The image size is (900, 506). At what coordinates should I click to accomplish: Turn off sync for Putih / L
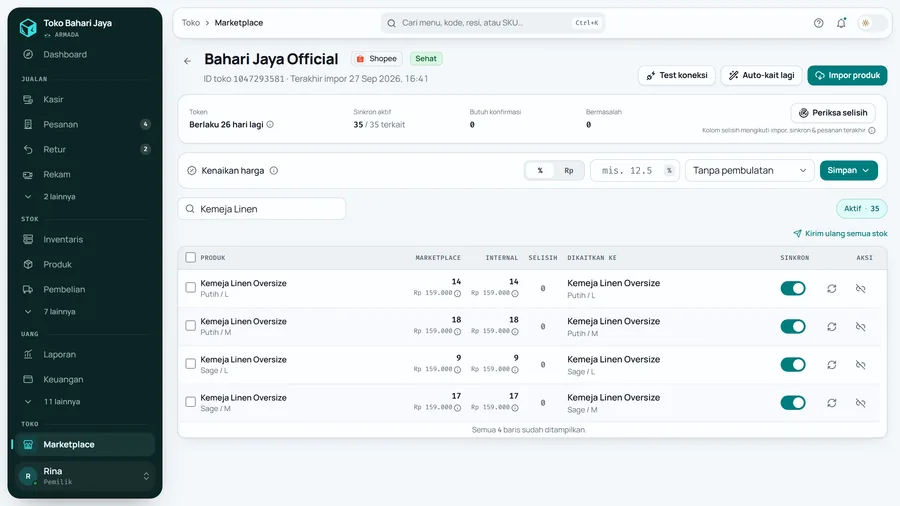[793, 289]
